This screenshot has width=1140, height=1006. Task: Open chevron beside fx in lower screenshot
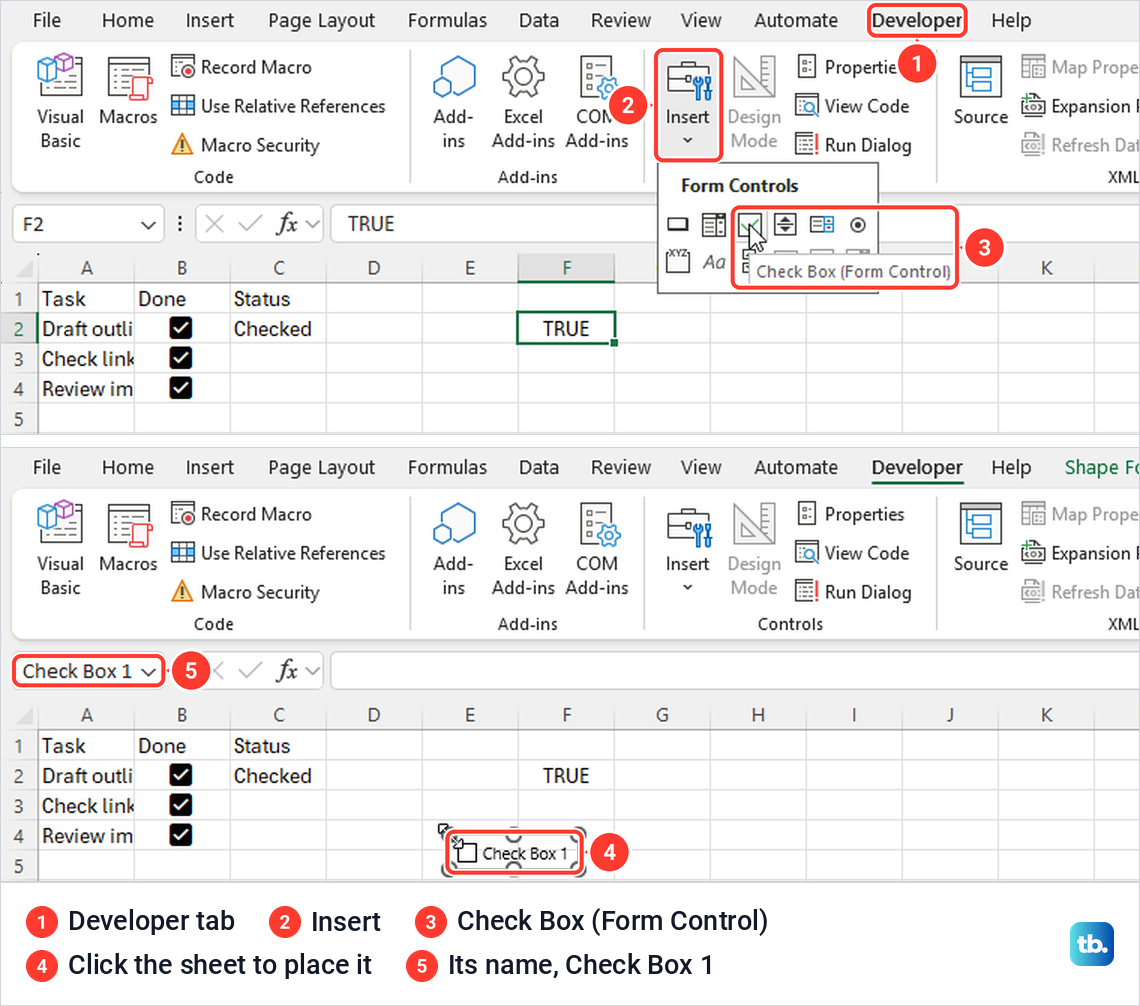313,671
